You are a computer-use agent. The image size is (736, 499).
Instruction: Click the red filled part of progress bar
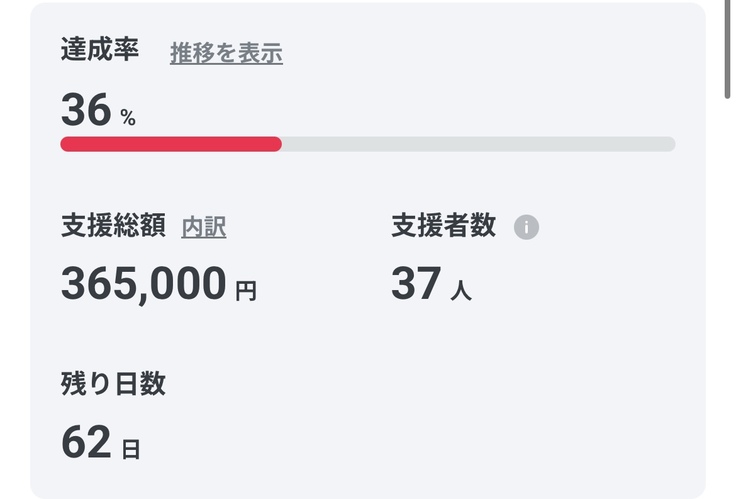170,144
